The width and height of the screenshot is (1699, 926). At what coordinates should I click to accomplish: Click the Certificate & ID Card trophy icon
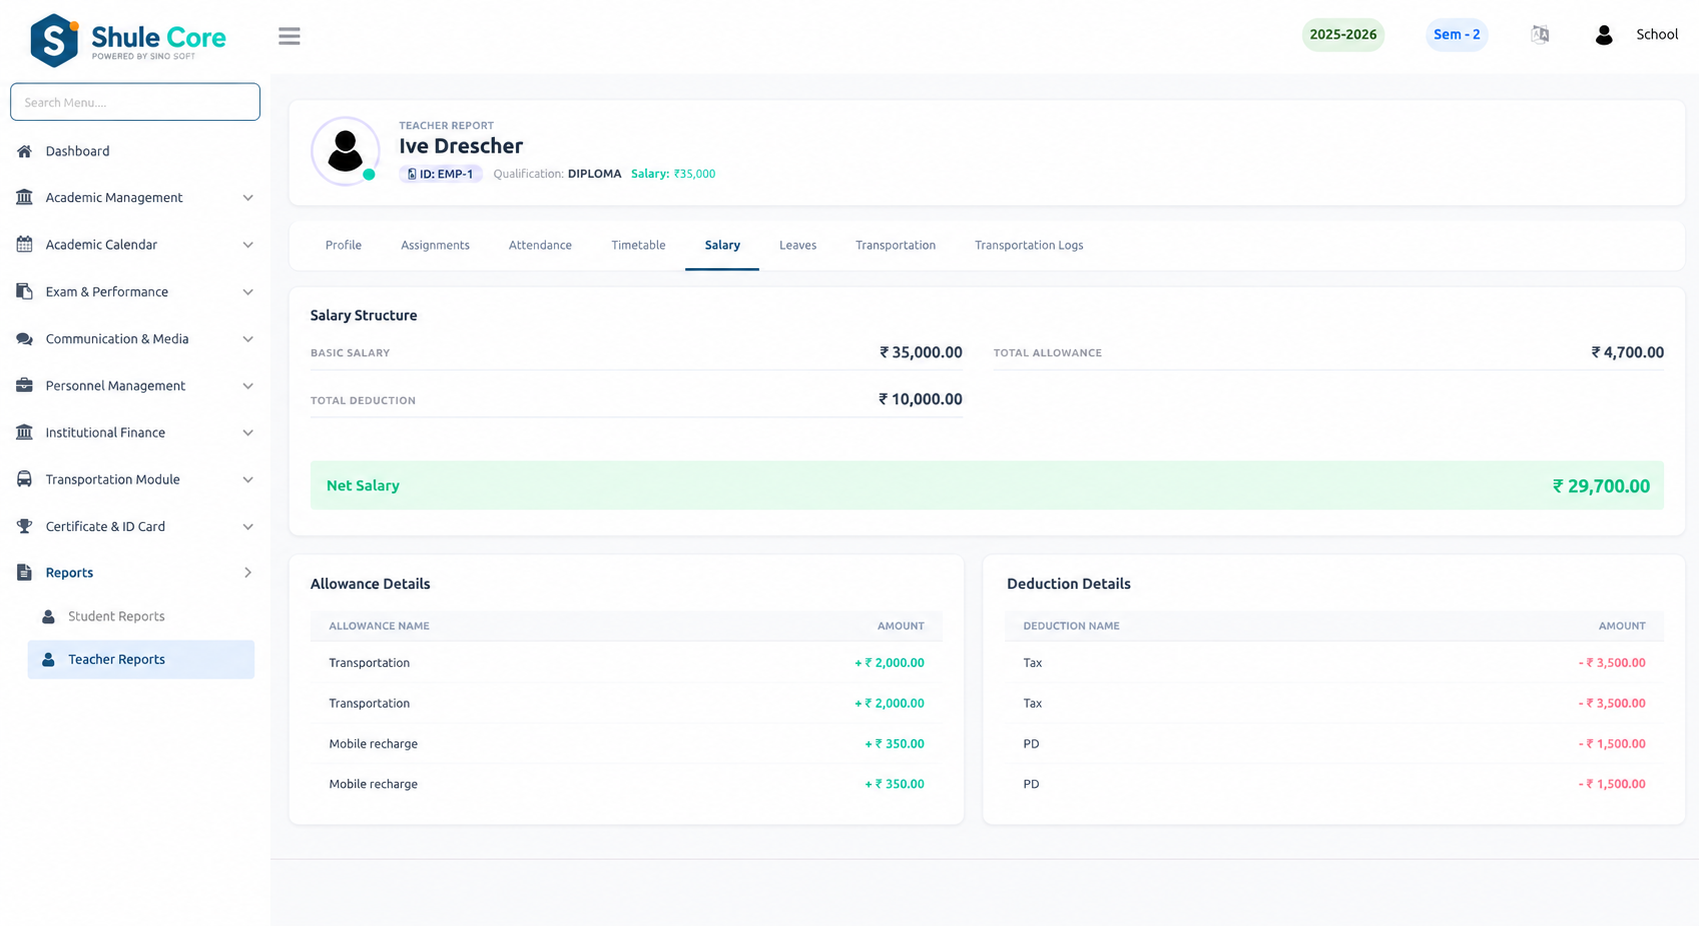[24, 526]
